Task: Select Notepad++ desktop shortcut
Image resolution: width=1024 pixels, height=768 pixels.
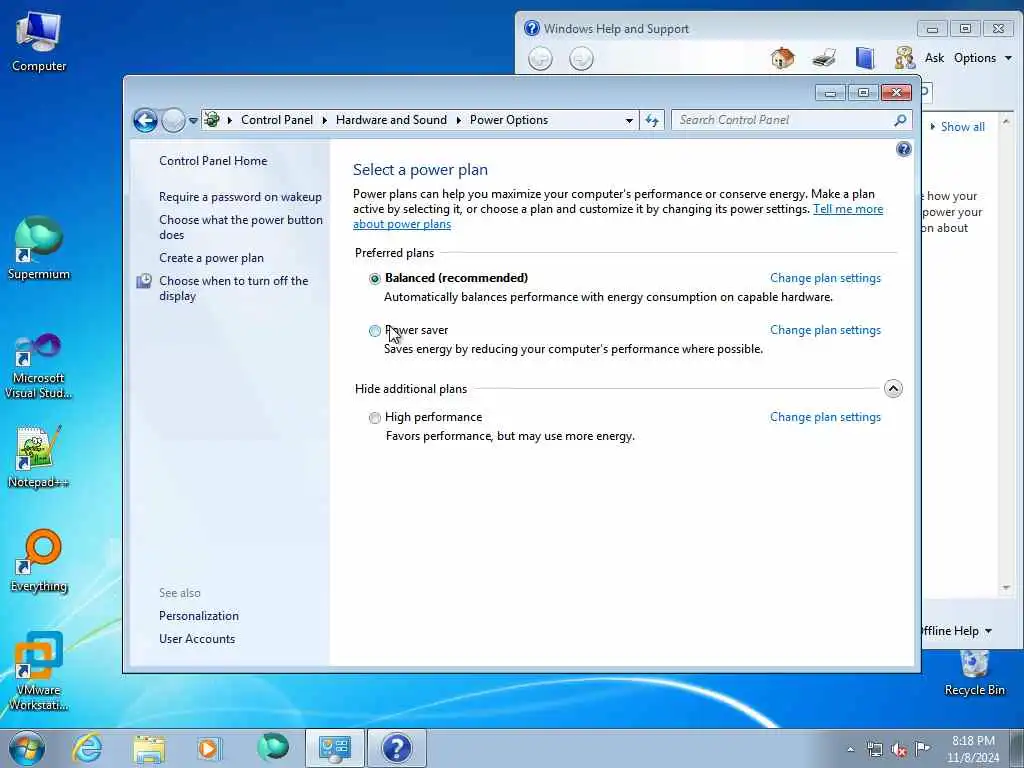Action: pyautogui.click(x=39, y=457)
